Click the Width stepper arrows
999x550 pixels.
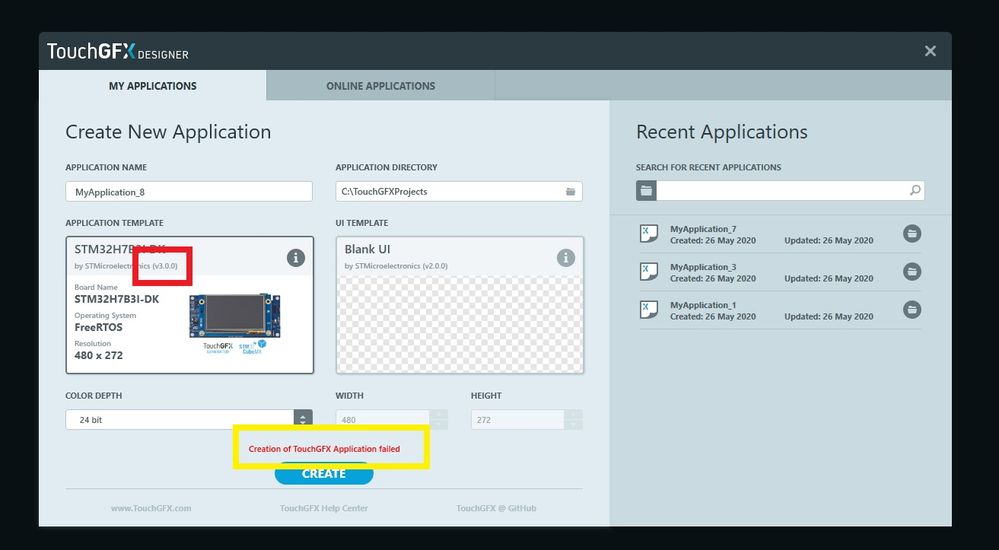click(439, 419)
